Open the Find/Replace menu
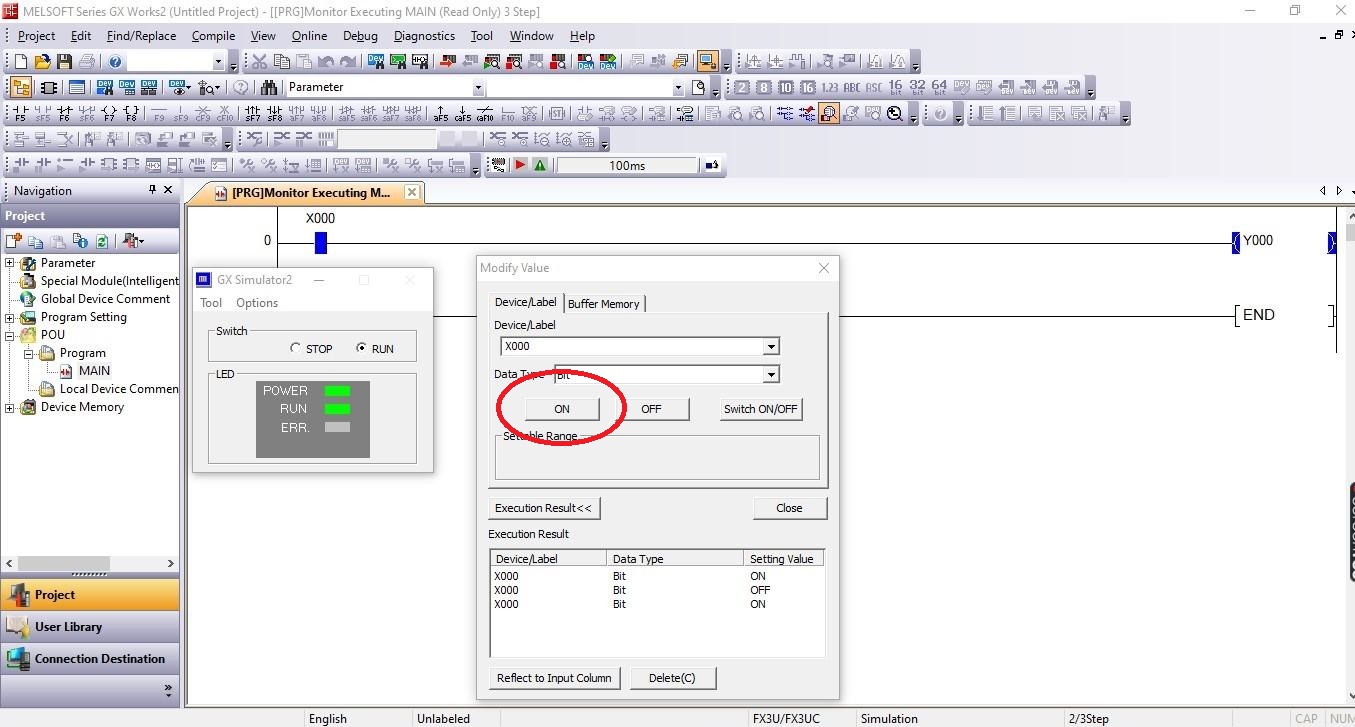1355x727 pixels. click(x=141, y=35)
